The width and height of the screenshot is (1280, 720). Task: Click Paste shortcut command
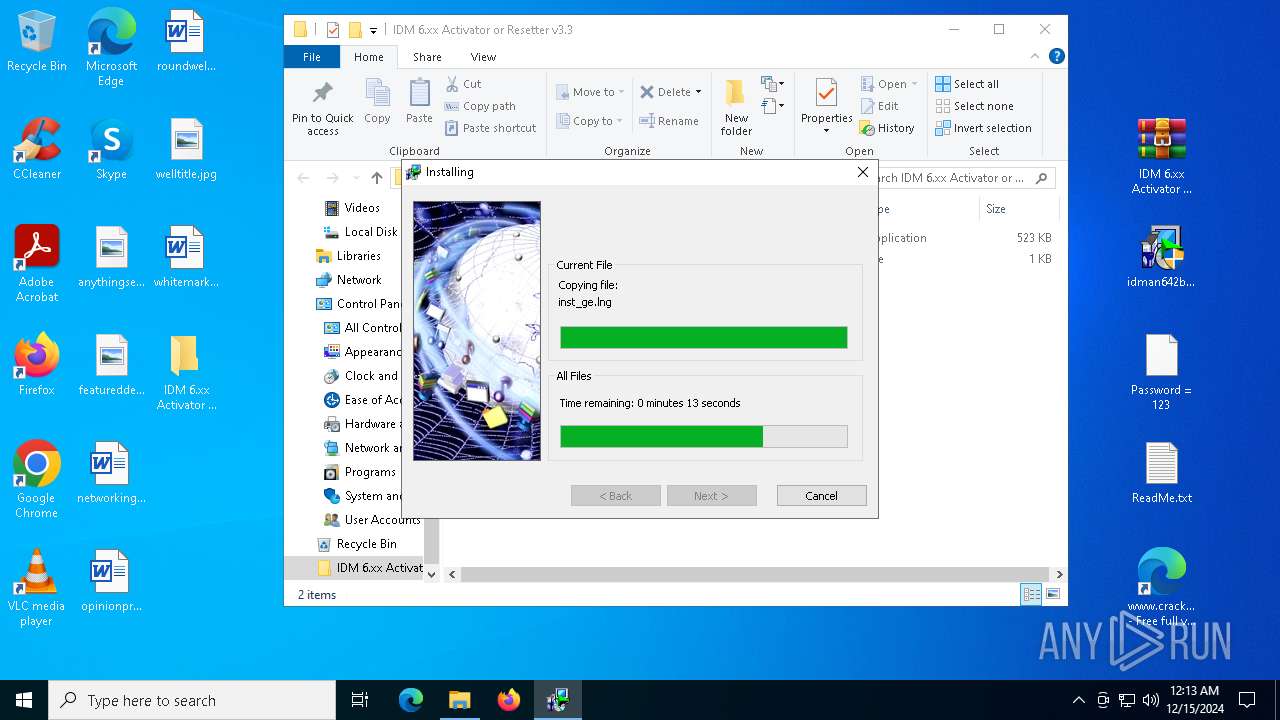tap(491, 128)
